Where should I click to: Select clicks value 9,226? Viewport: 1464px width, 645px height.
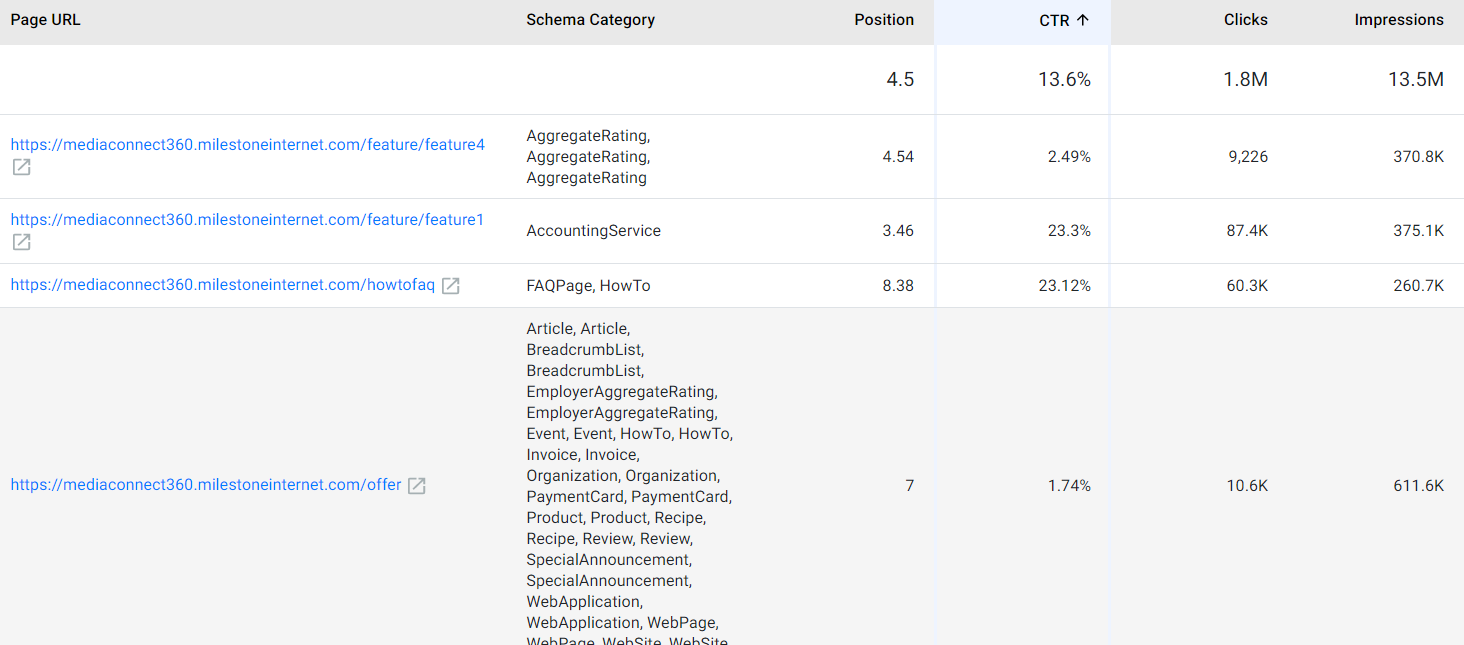coord(1249,157)
